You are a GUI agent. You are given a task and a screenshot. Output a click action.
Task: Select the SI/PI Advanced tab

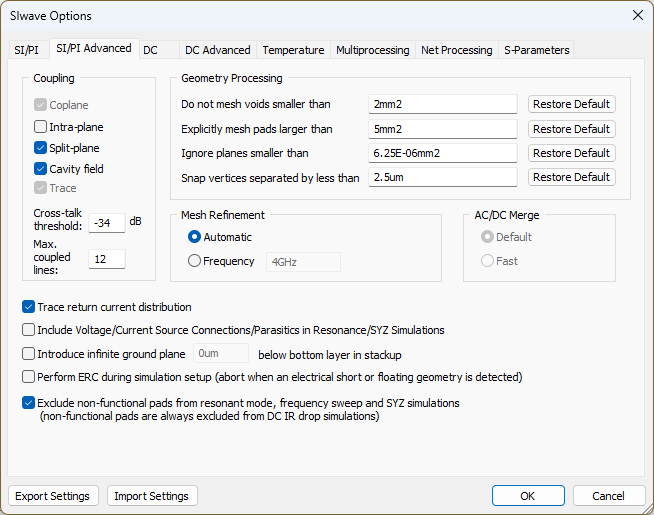[94, 48]
